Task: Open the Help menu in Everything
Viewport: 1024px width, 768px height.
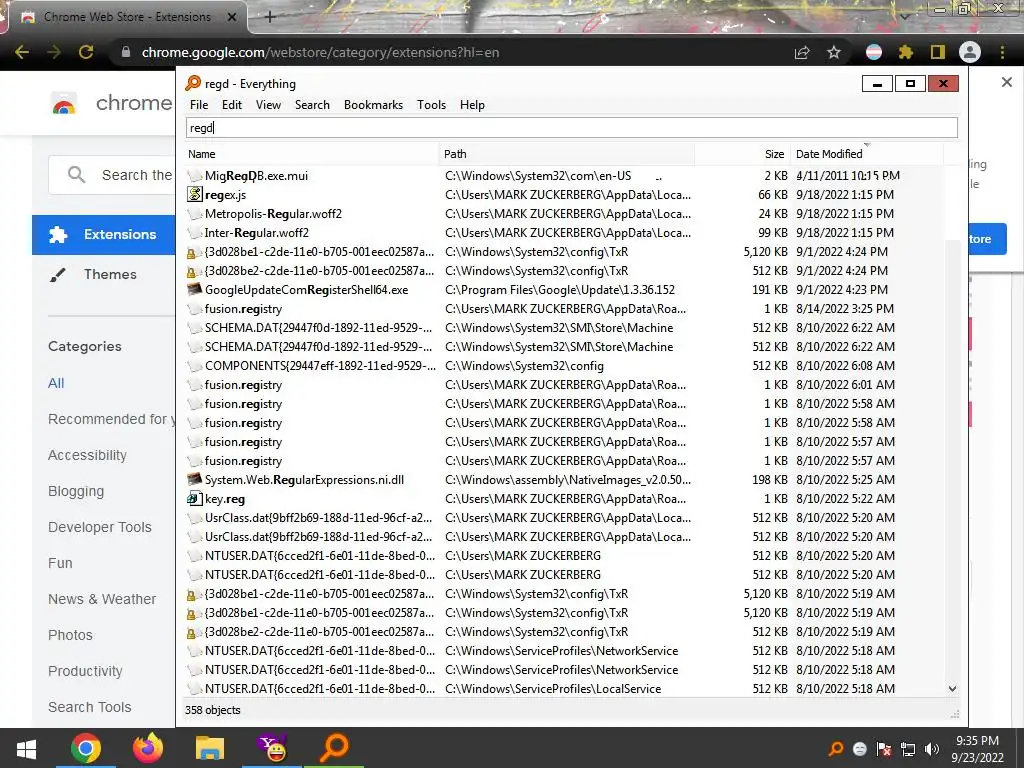Action: pyautogui.click(x=472, y=105)
